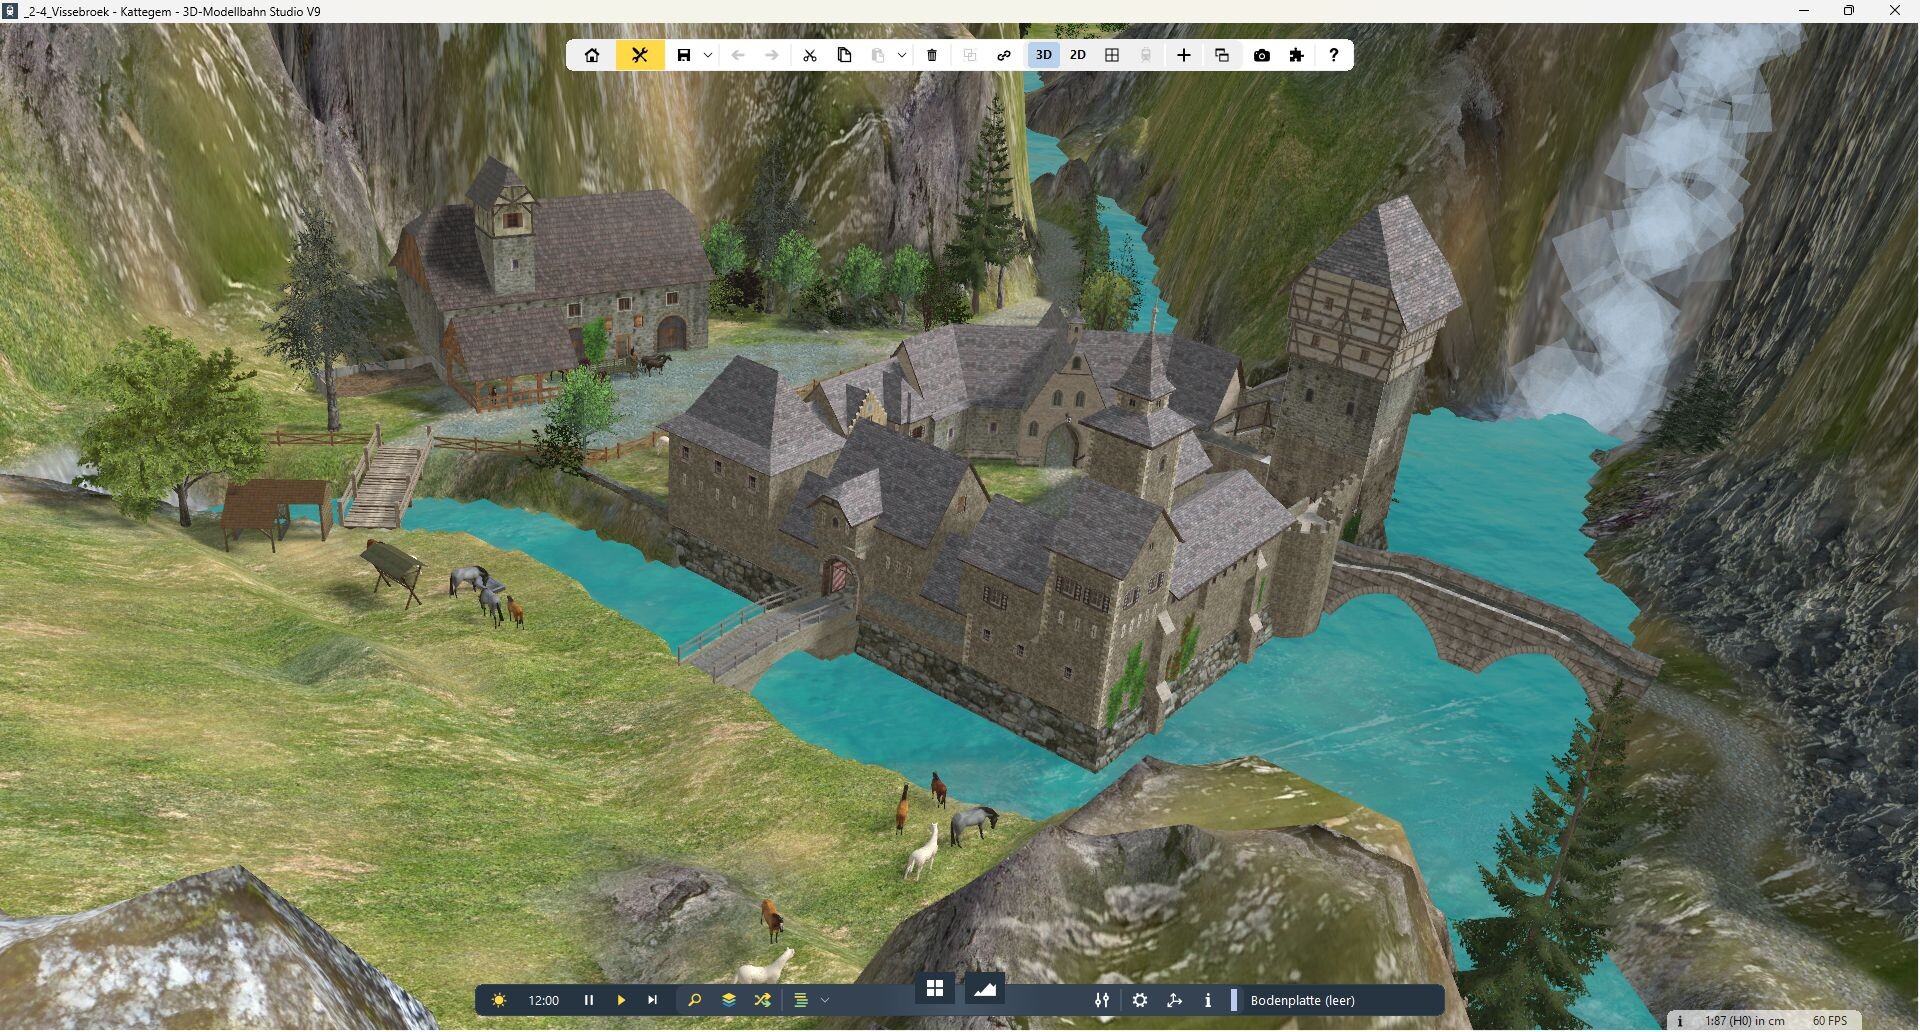This screenshot has width=1920, height=1032.
Task: Toggle the yellow edit tools button
Action: click(x=640, y=55)
